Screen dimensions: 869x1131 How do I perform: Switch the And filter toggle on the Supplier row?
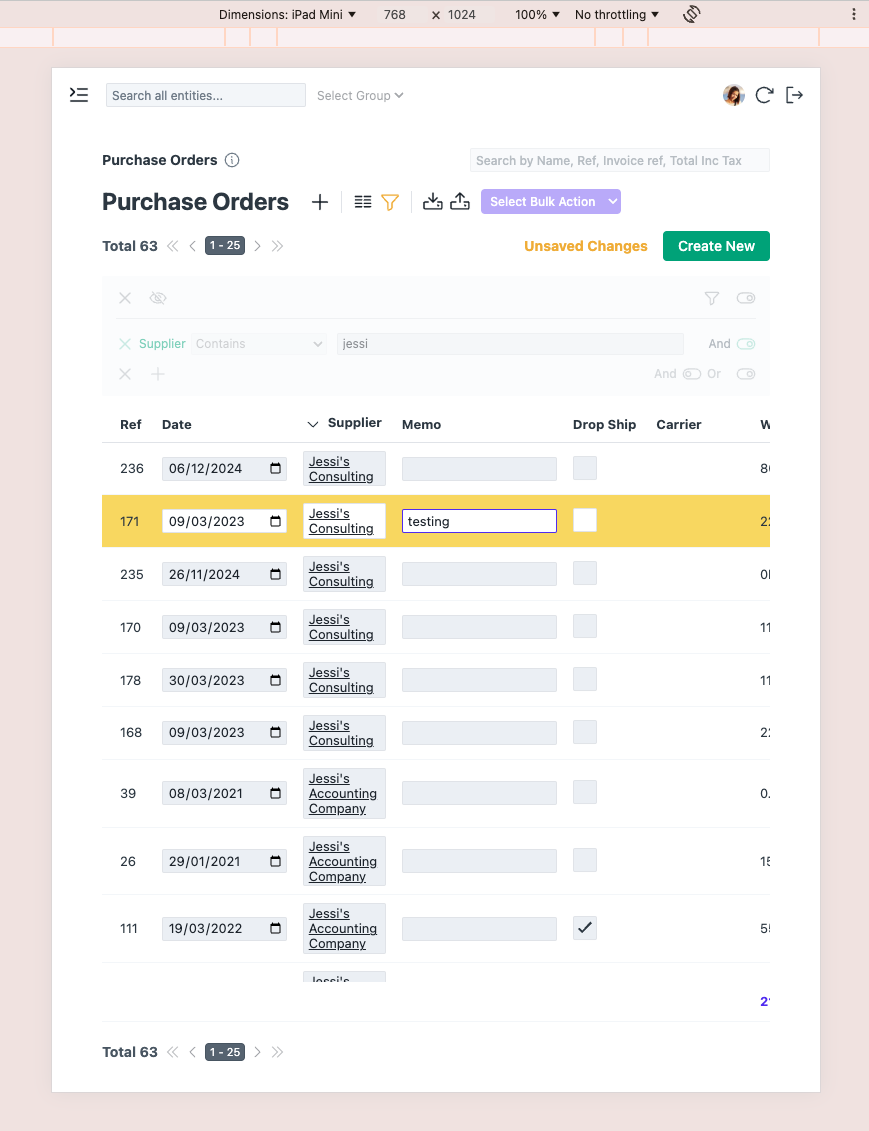[x=745, y=343]
